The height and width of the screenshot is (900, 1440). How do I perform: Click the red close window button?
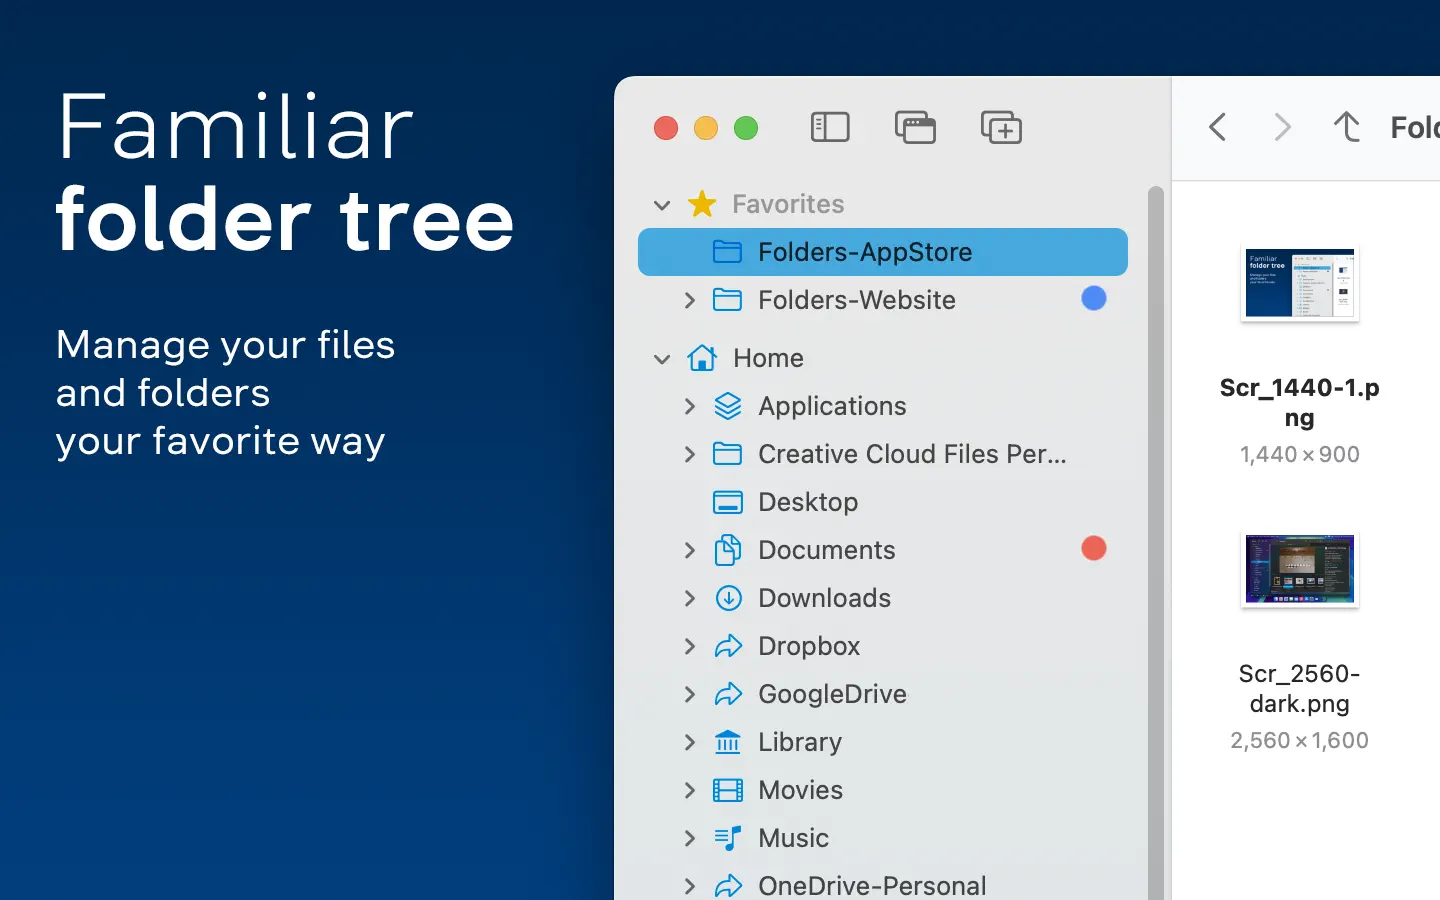[x=666, y=128]
